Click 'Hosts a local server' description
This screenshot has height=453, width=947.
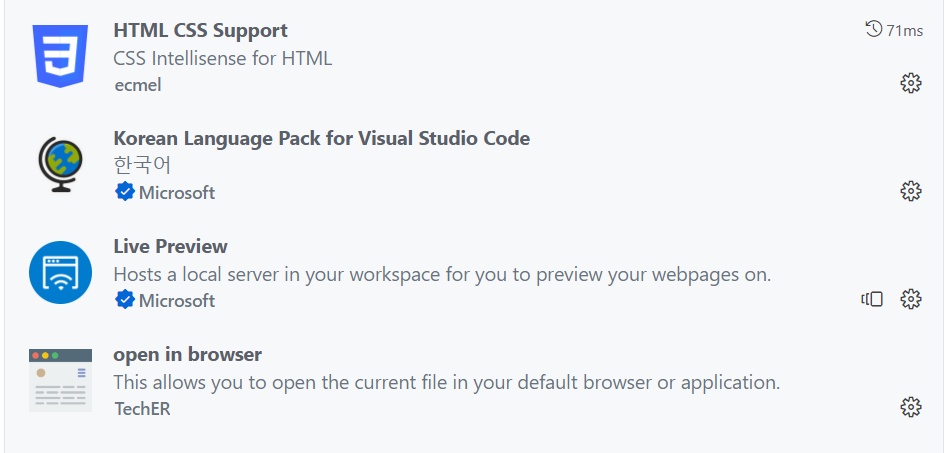442,275
